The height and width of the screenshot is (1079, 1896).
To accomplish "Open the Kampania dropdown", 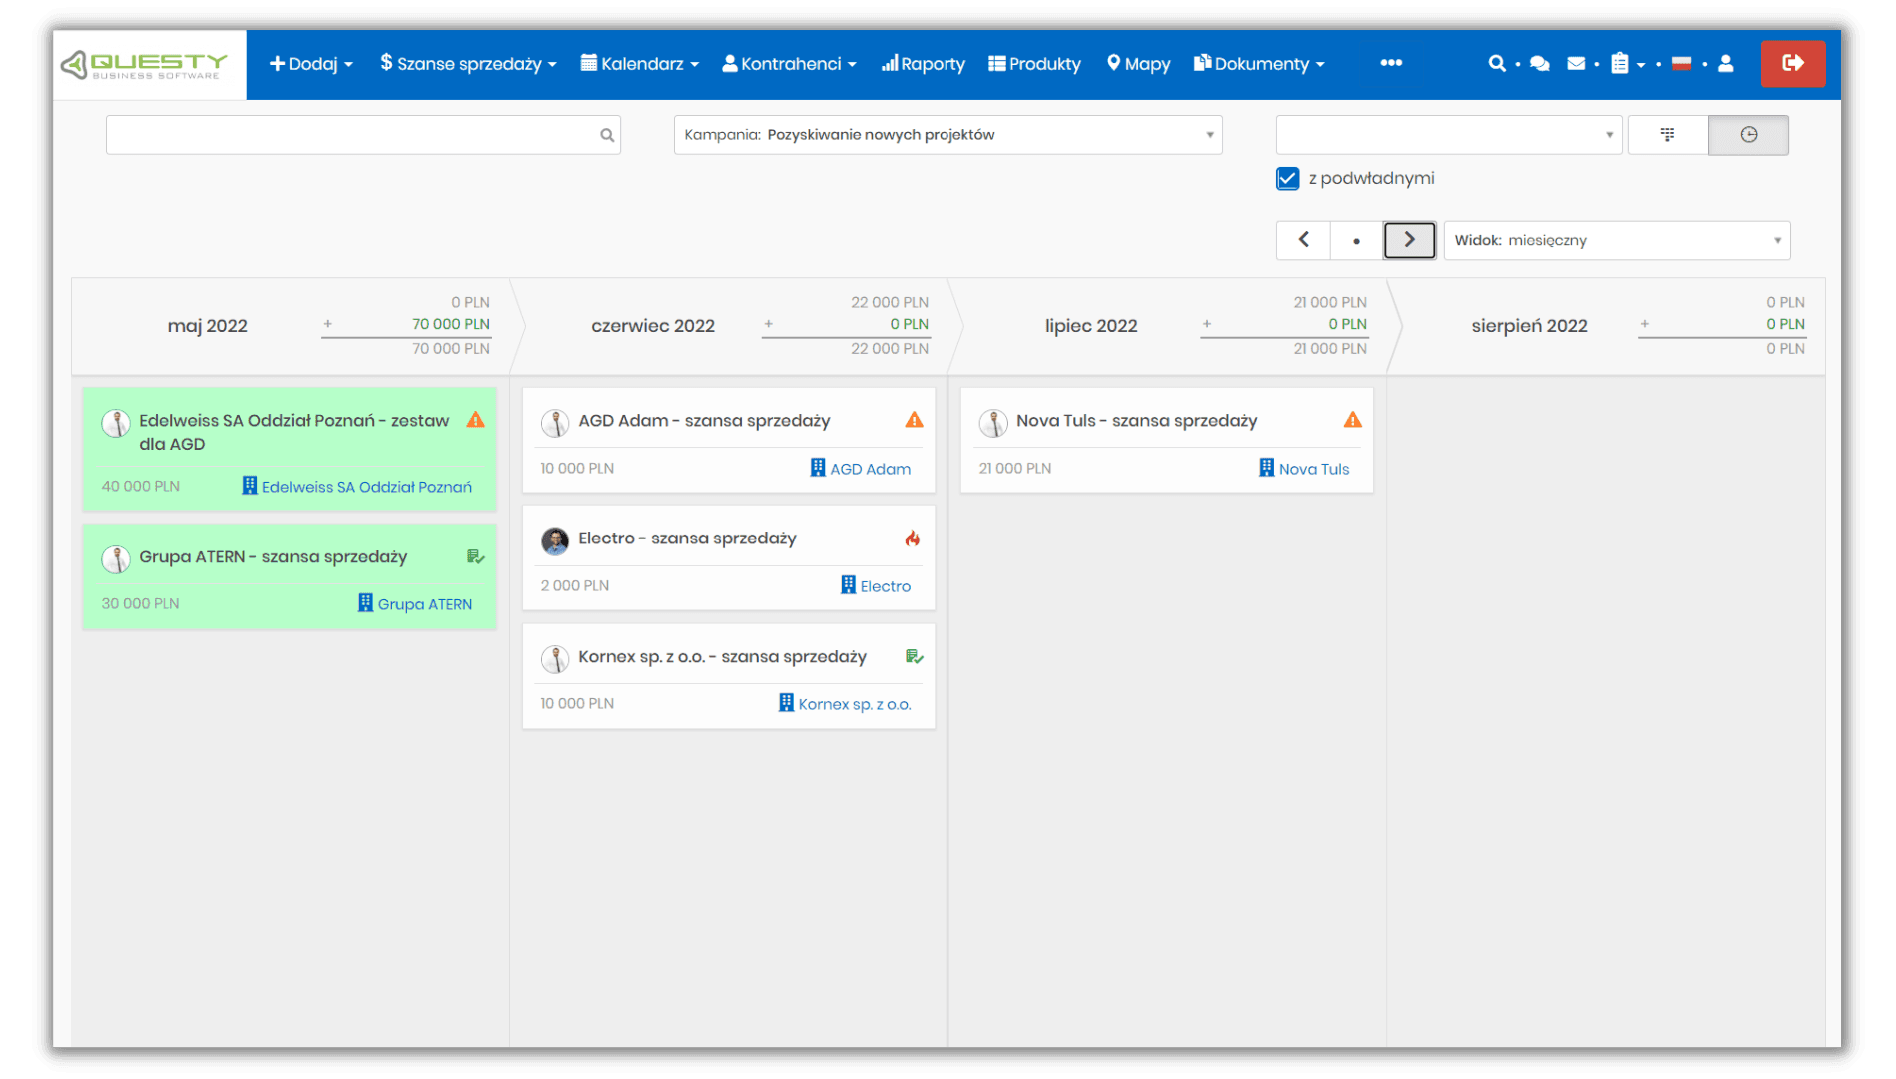I will (x=948, y=135).
